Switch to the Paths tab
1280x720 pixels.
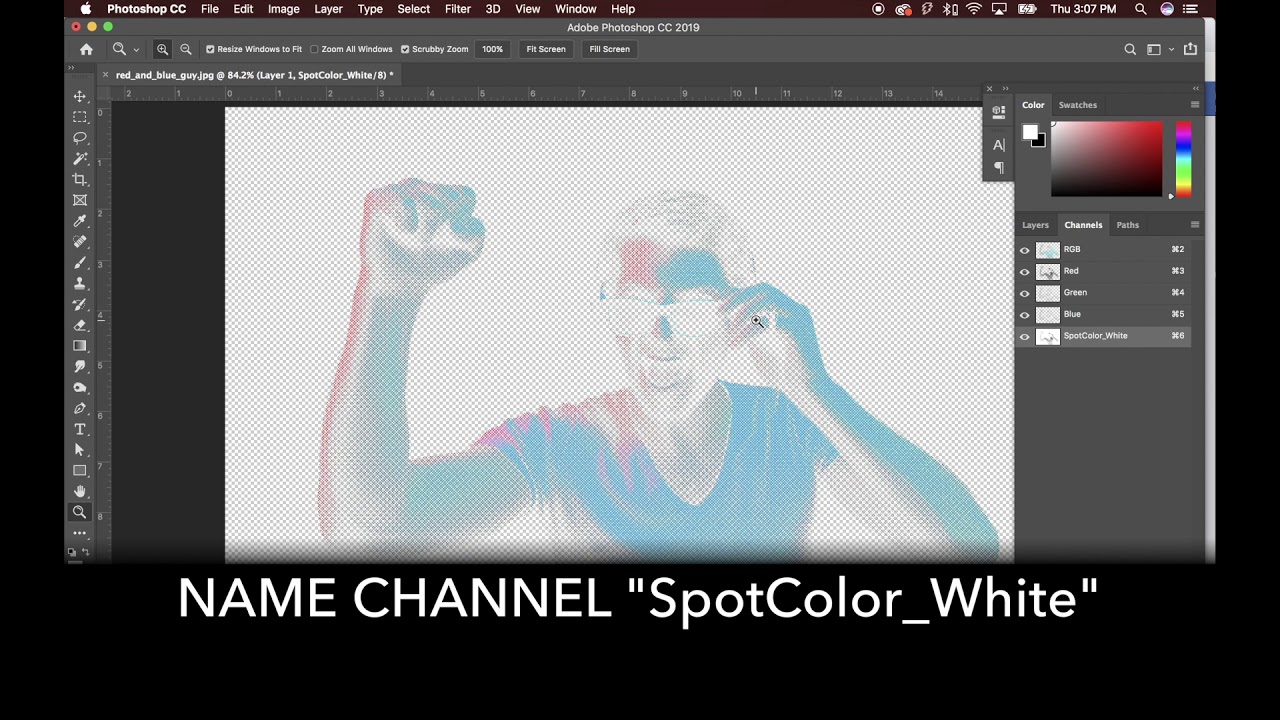point(1127,225)
